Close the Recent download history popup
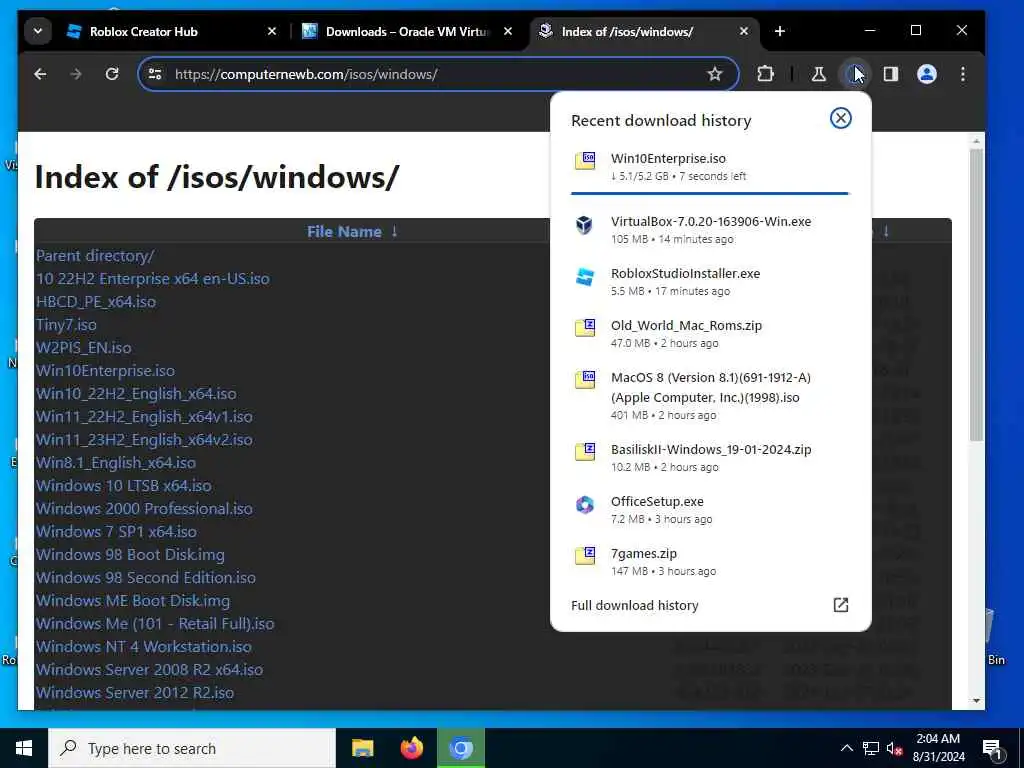This screenshot has width=1024, height=768. pyautogui.click(x=840, y=118)
